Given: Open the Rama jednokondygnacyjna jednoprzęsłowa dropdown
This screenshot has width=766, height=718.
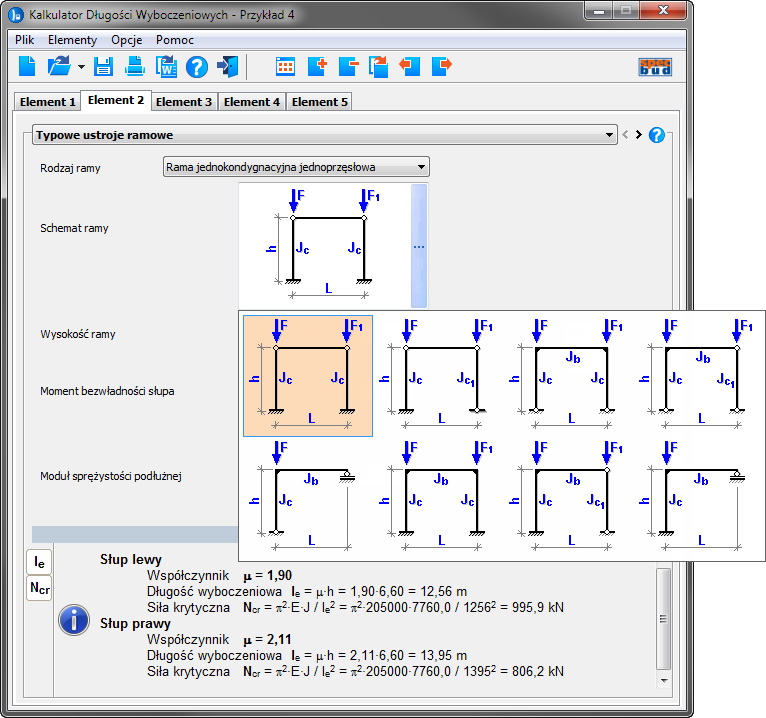Looking at the screenshot, I should (x=296, y=167).
